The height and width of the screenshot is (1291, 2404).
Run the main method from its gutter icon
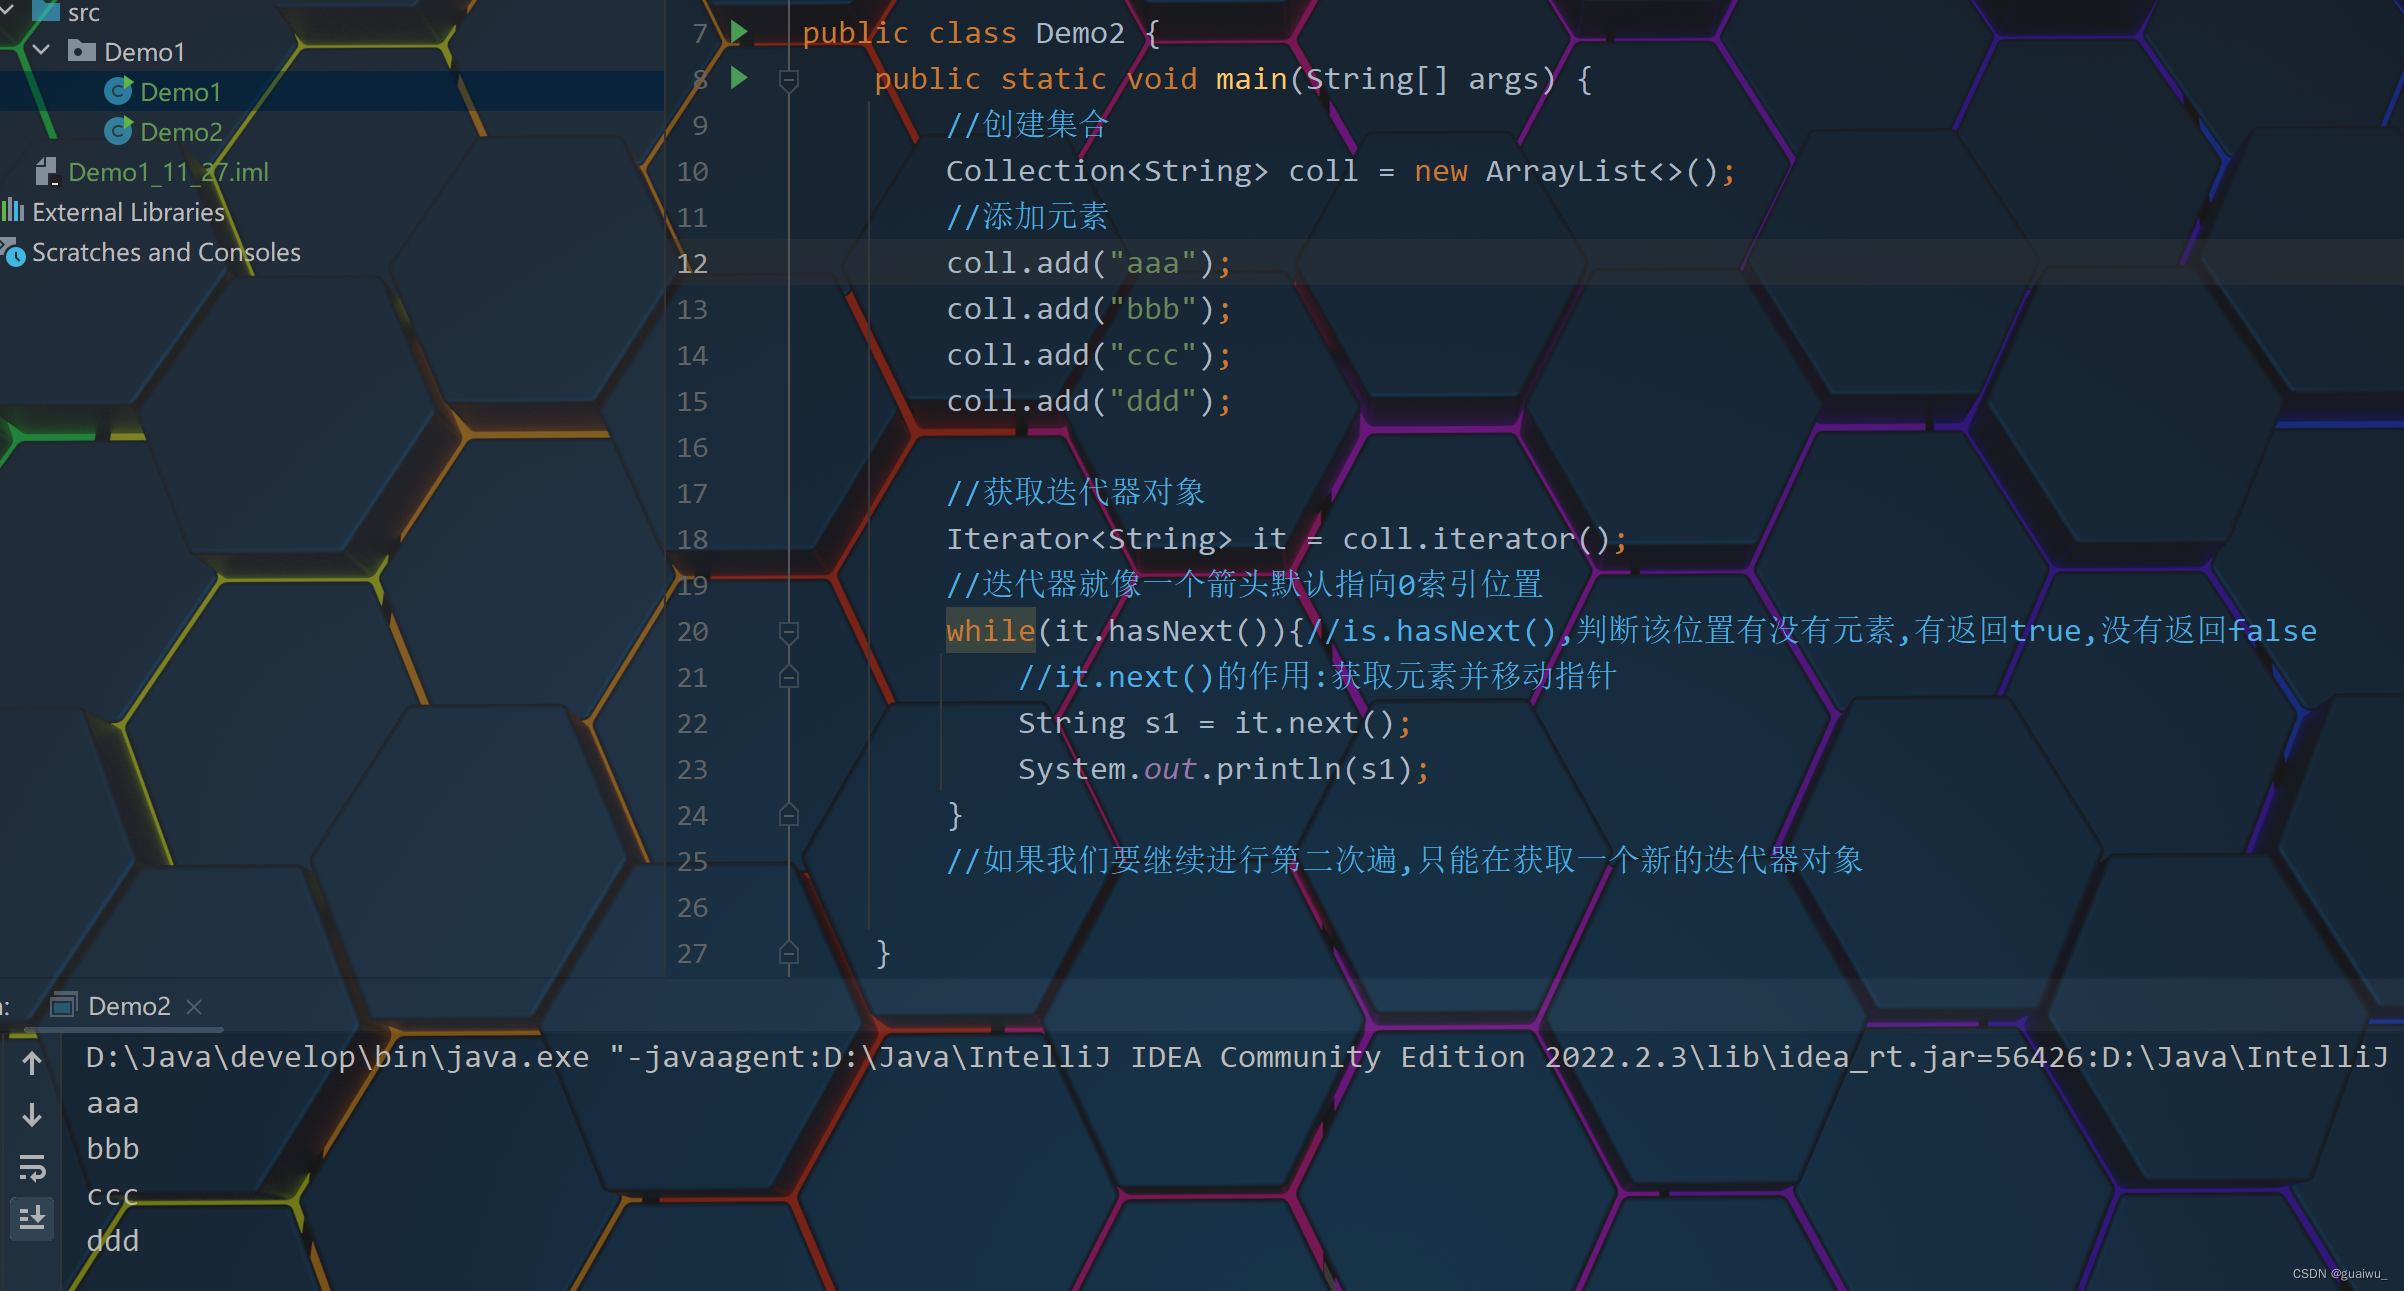pyautogui.click(x=738, y=78)
